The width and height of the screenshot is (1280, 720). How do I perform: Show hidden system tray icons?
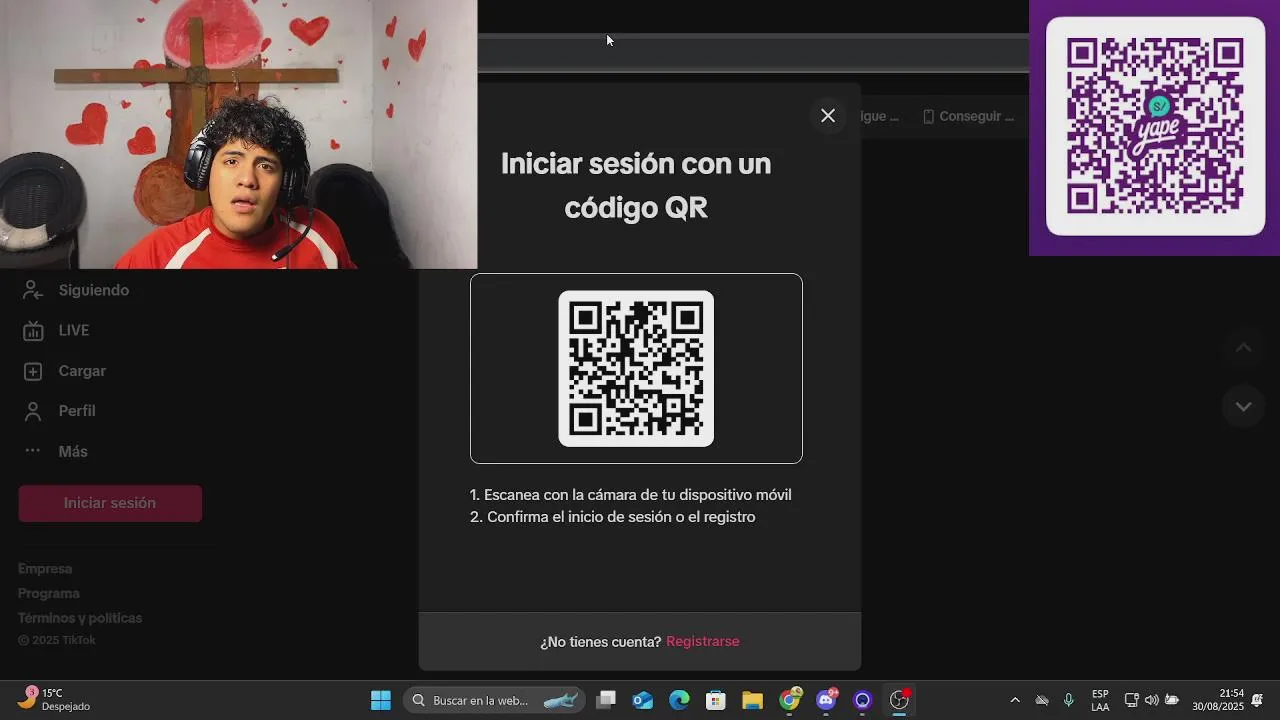(1015, 700)
